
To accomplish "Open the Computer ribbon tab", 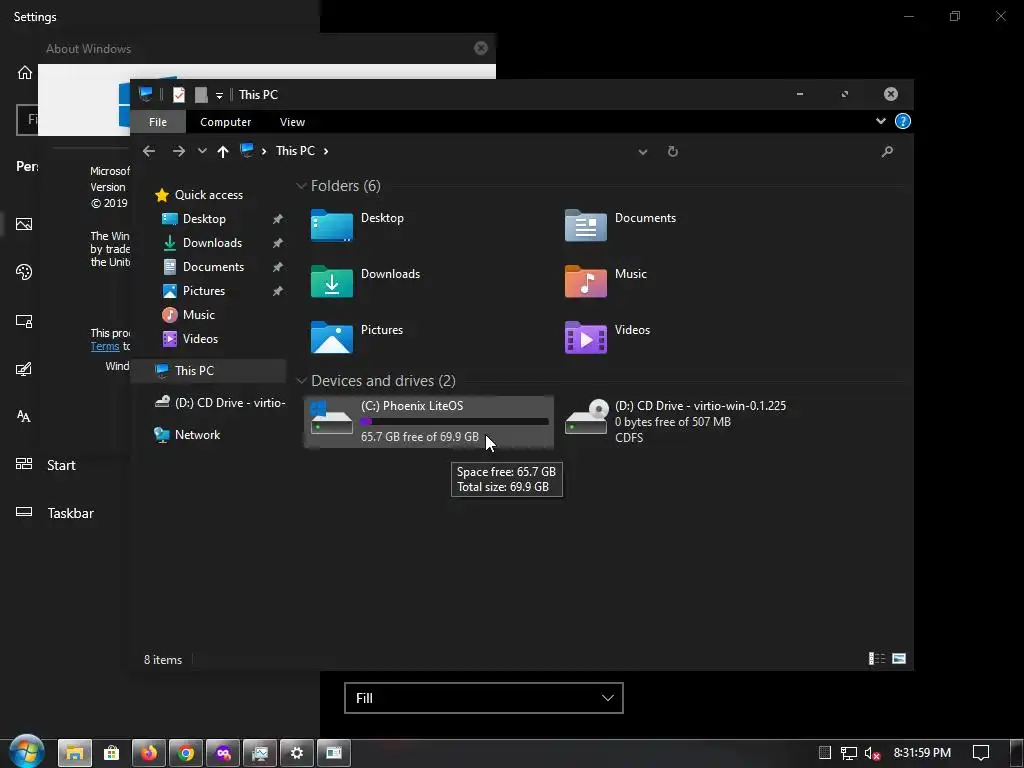I will coord(225,122).
